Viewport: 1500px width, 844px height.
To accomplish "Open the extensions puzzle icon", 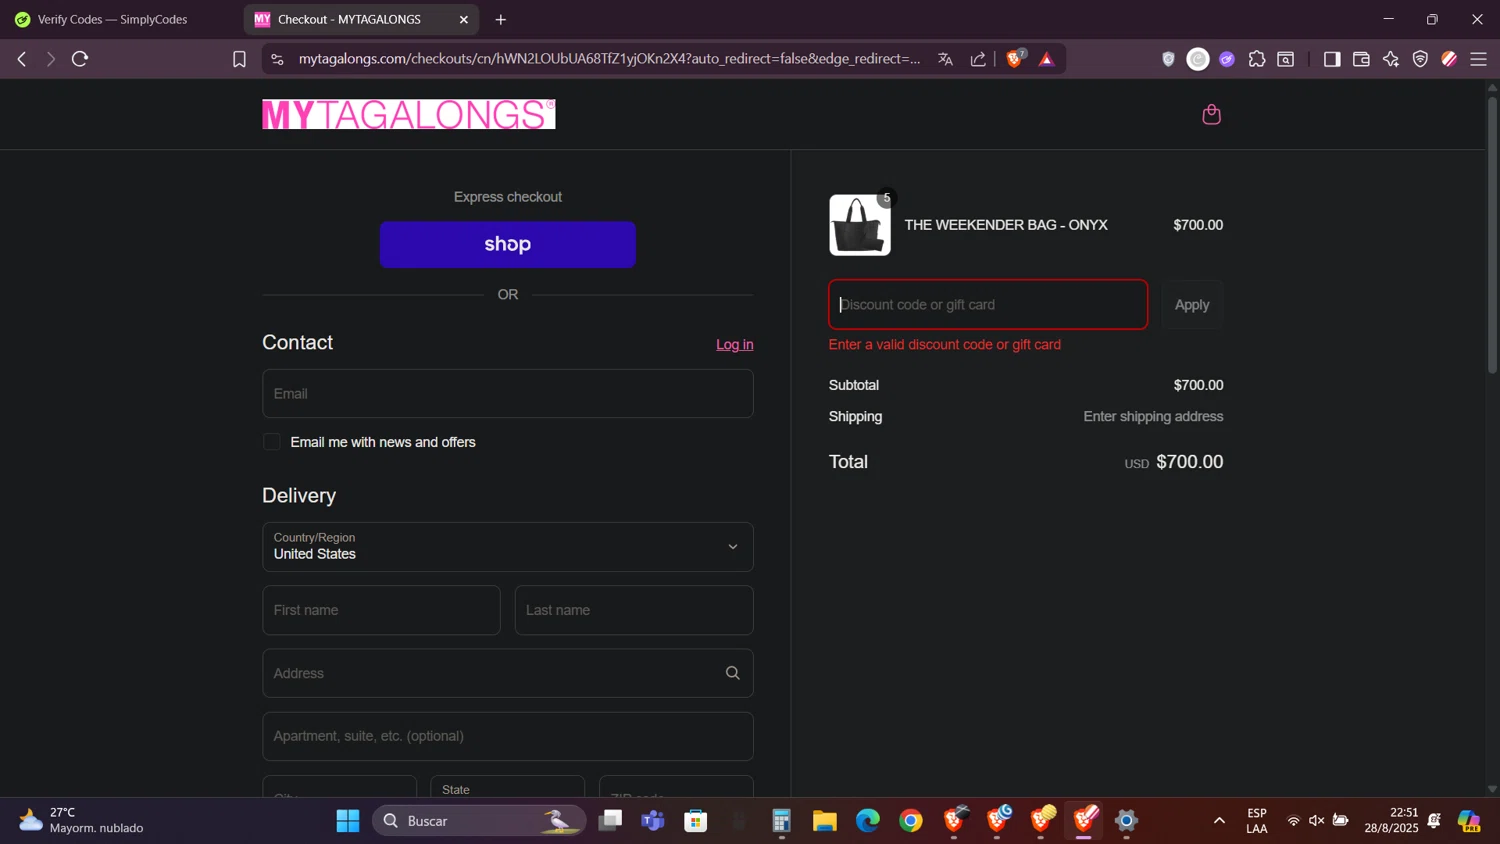I will [1257, 59].
